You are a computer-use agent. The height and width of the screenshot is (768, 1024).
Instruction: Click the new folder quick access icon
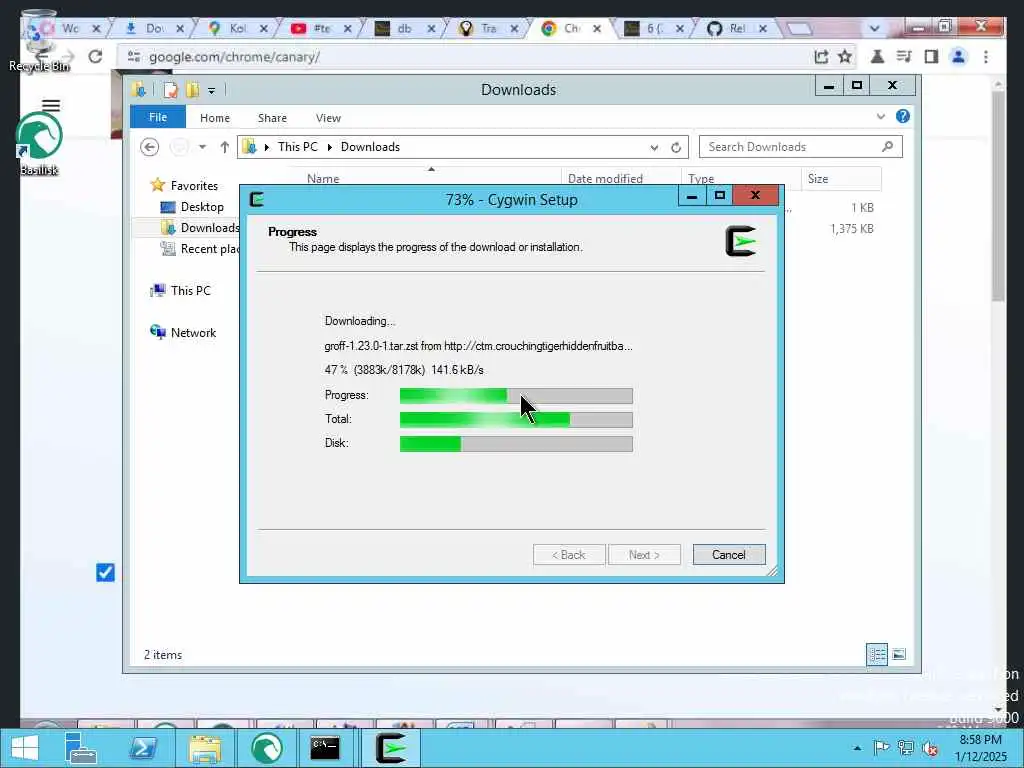coord(192,90)
